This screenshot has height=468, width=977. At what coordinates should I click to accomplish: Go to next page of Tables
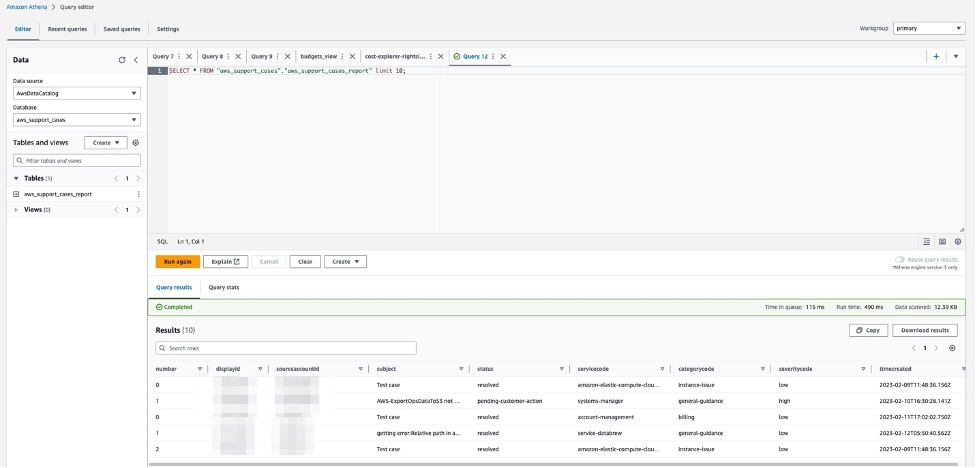pos(138,179)
